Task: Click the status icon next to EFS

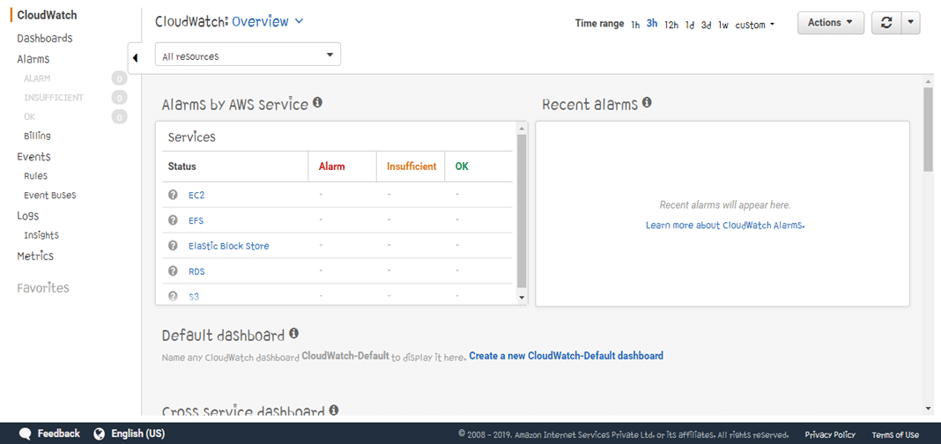Action: tap(173, 220)
